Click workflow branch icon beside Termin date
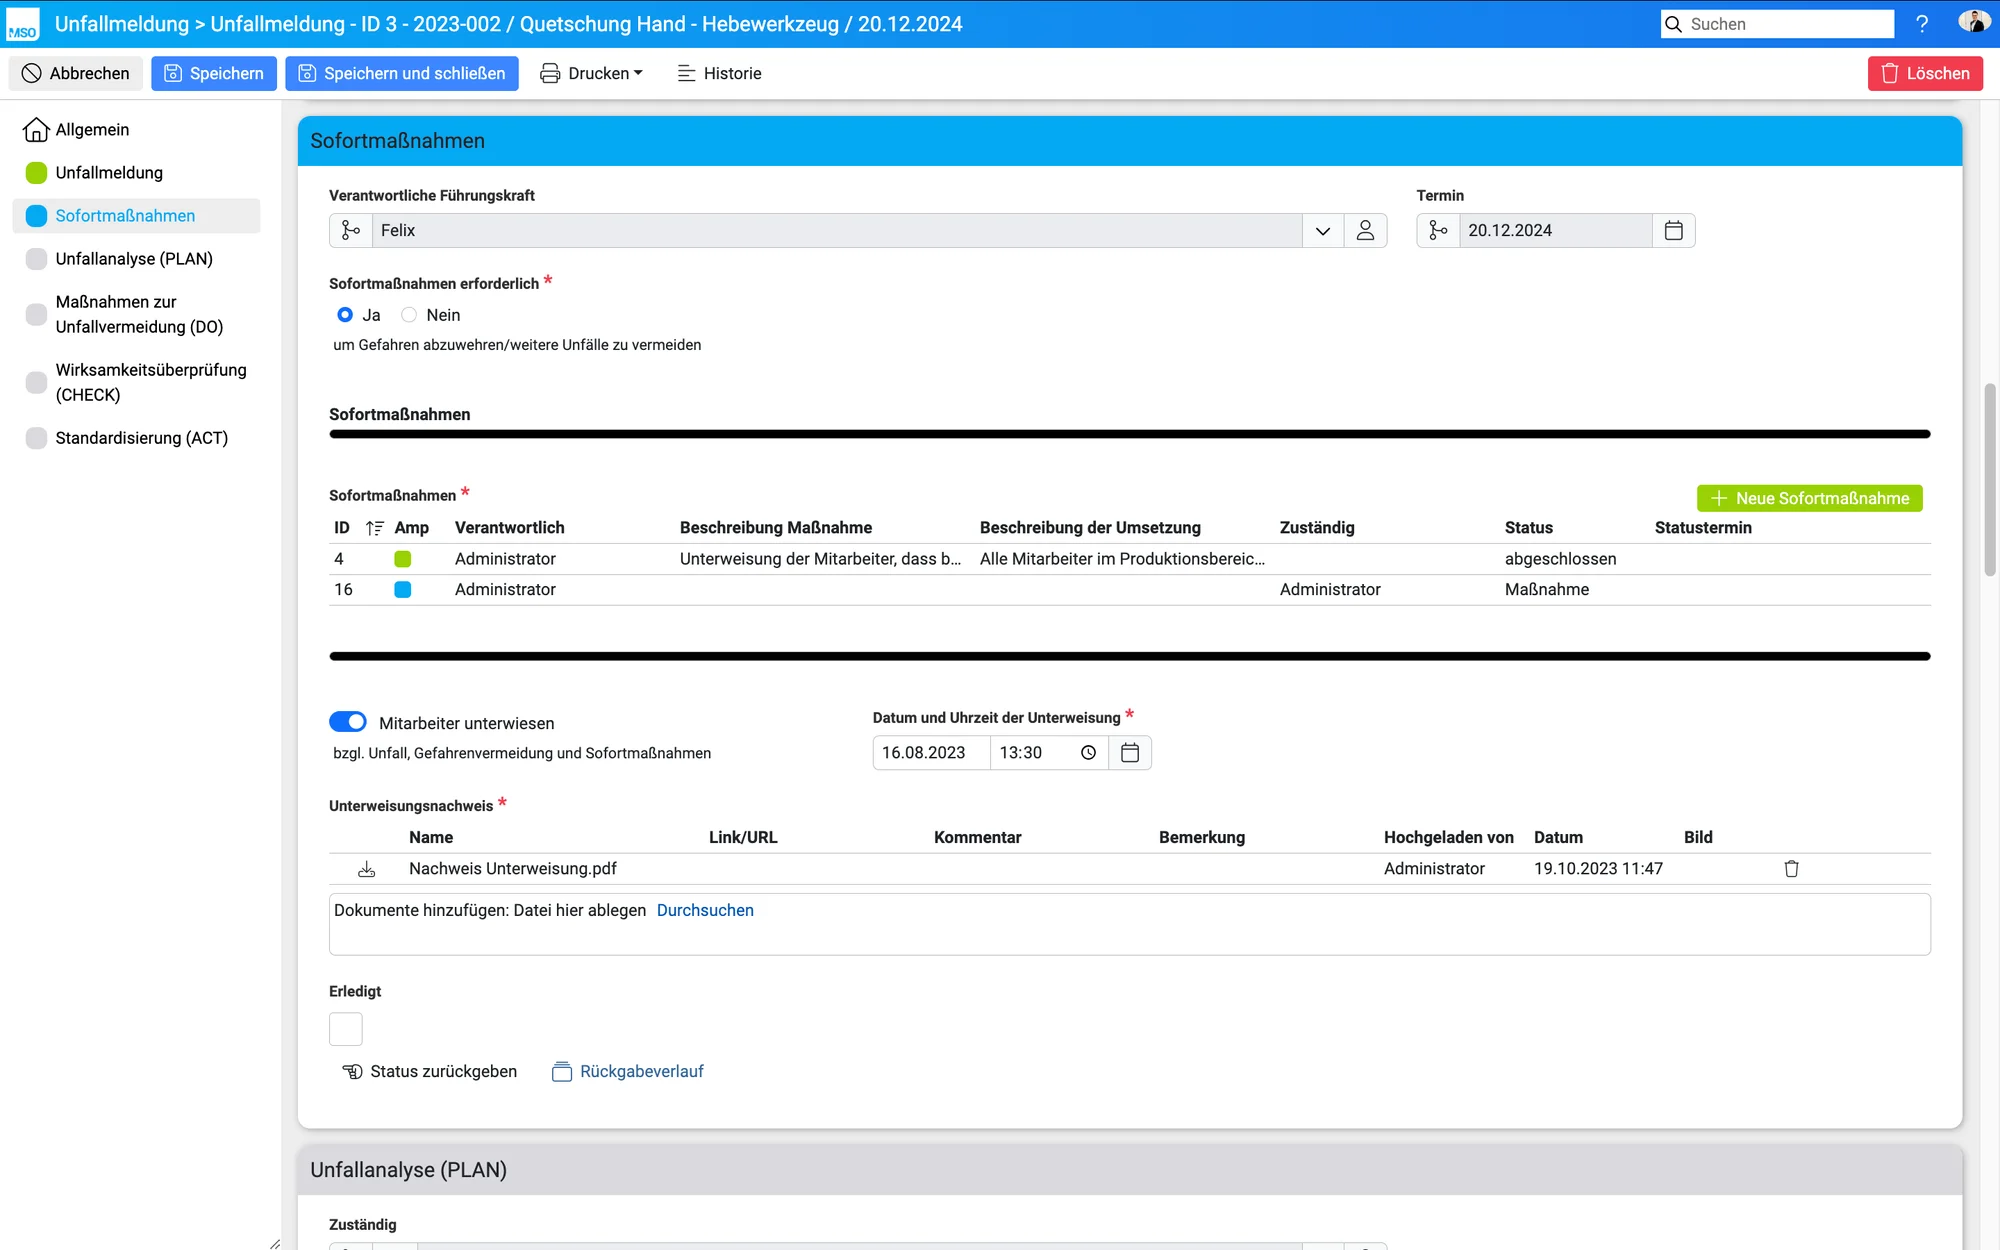This screenshot has width=2000, height=1250. [x=1438, y=230]
